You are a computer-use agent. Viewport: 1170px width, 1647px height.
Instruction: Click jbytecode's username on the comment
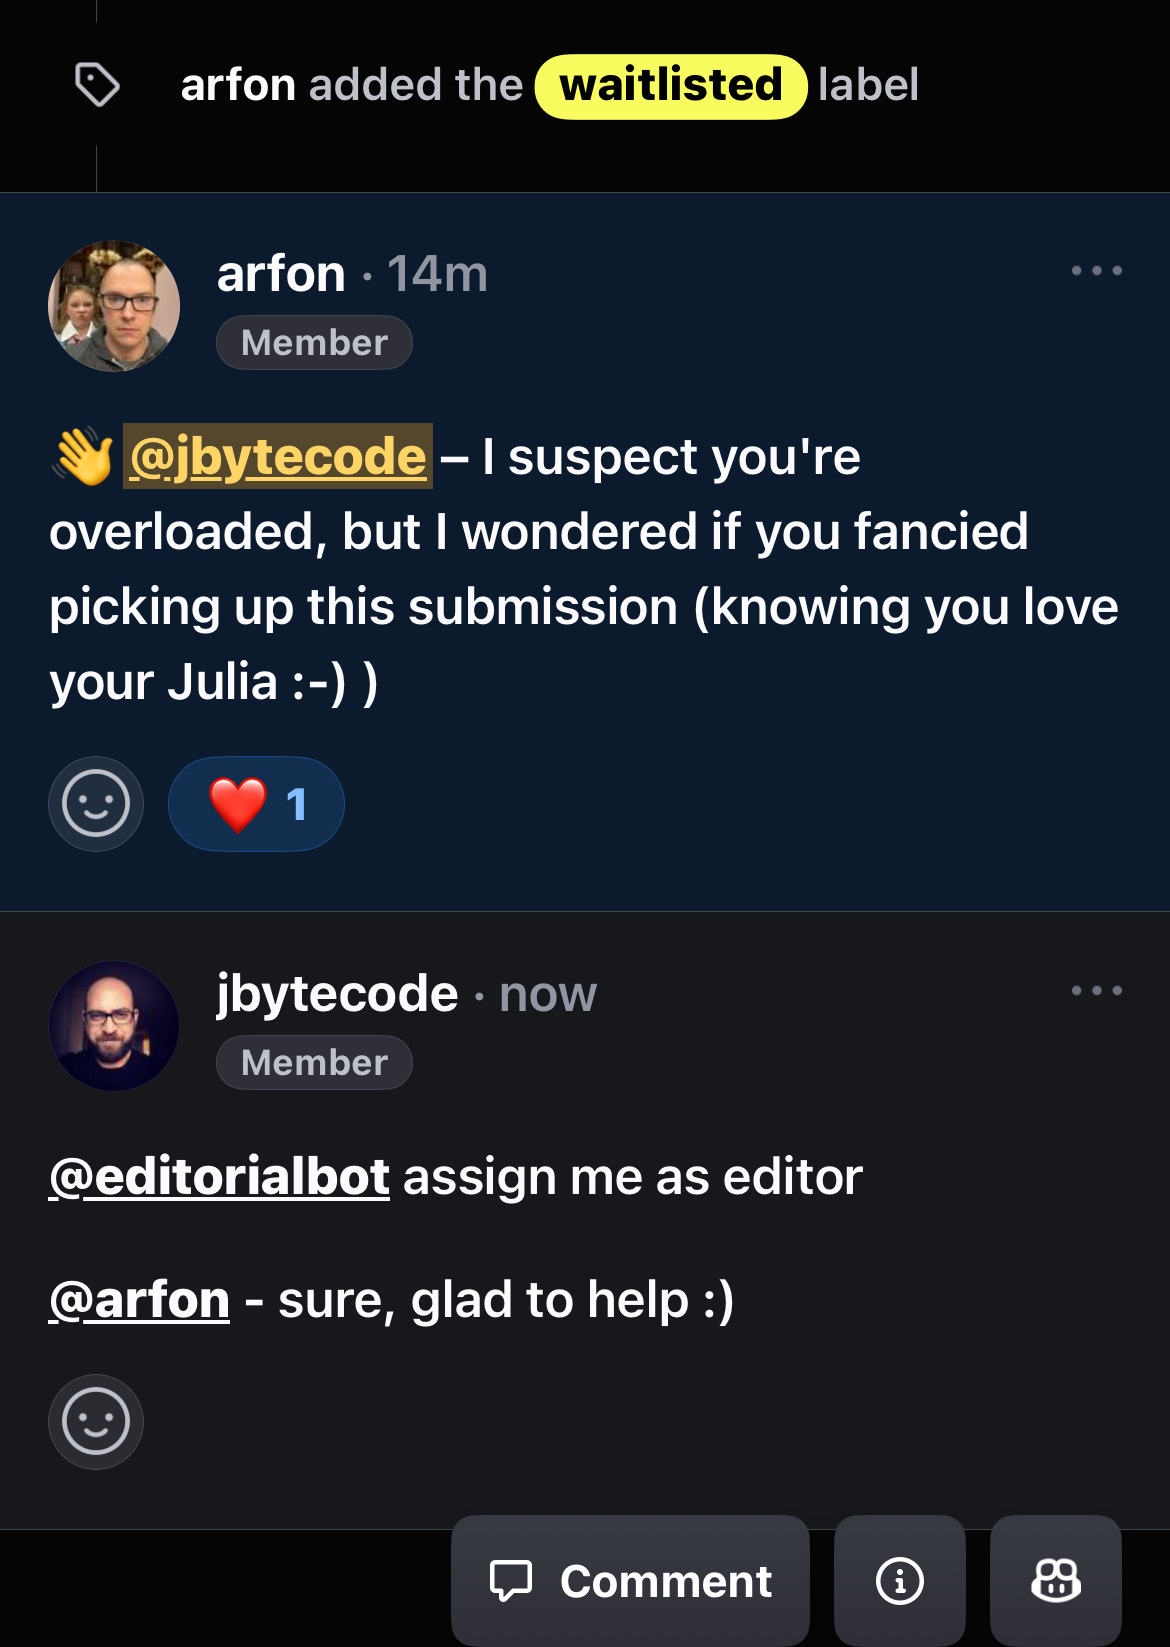click(337, 994)
